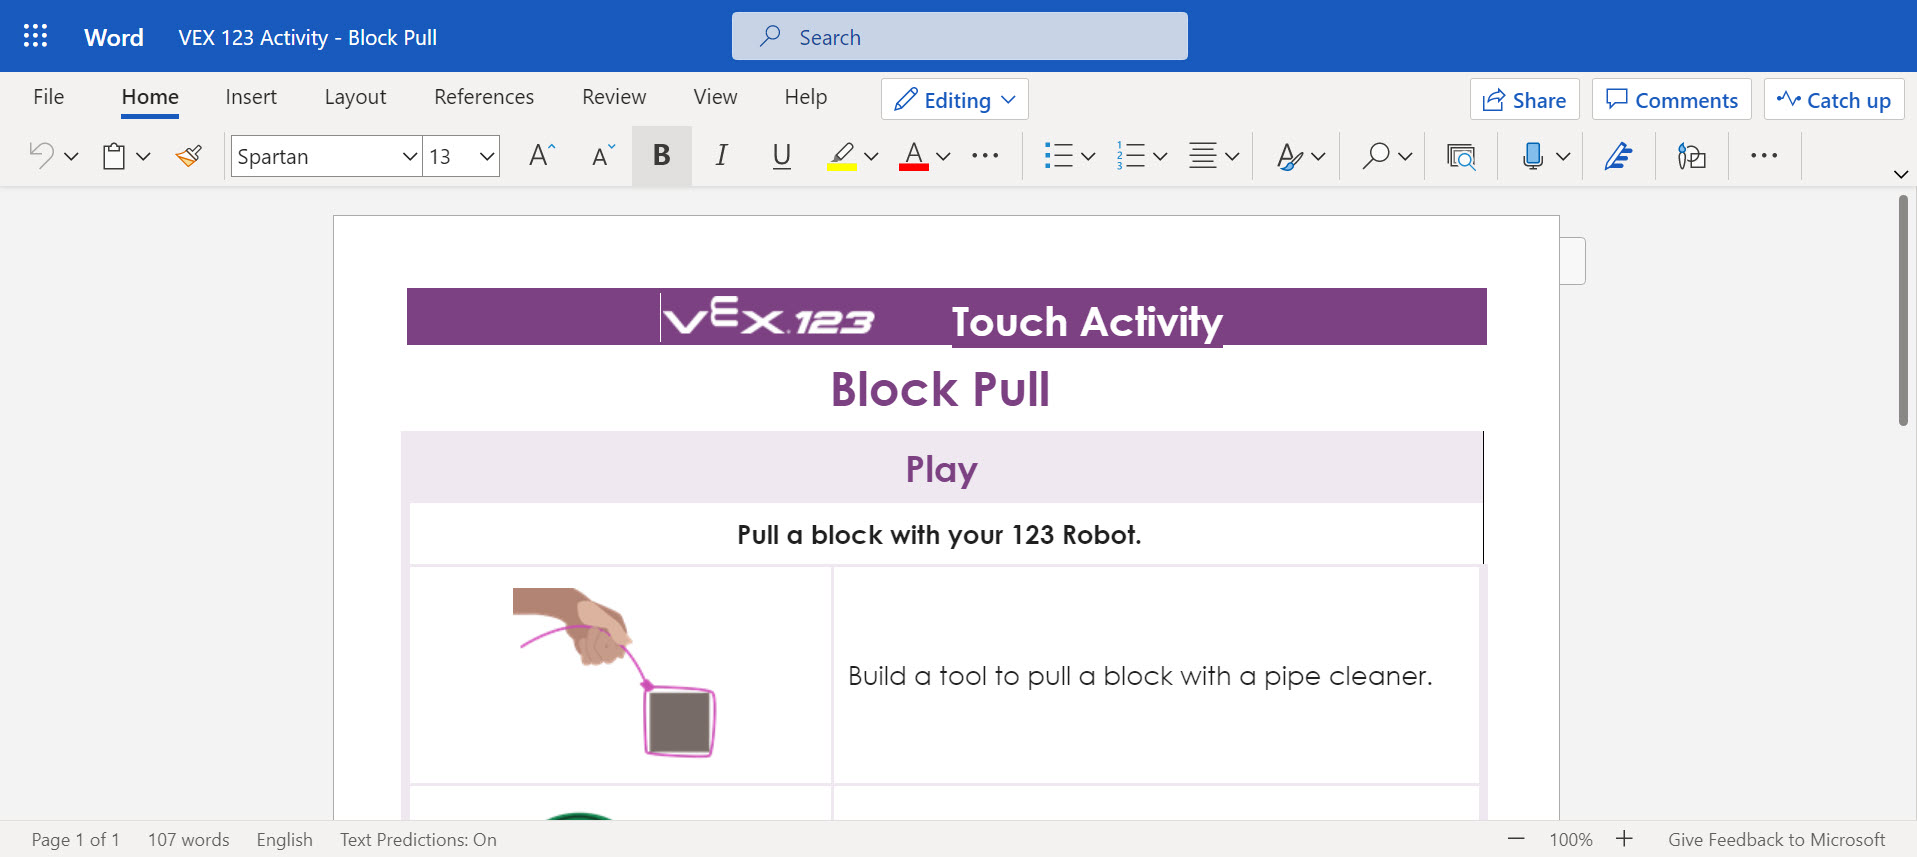Click in the Search box
Screen dimensions: 1917x857
tap(960, 37)
